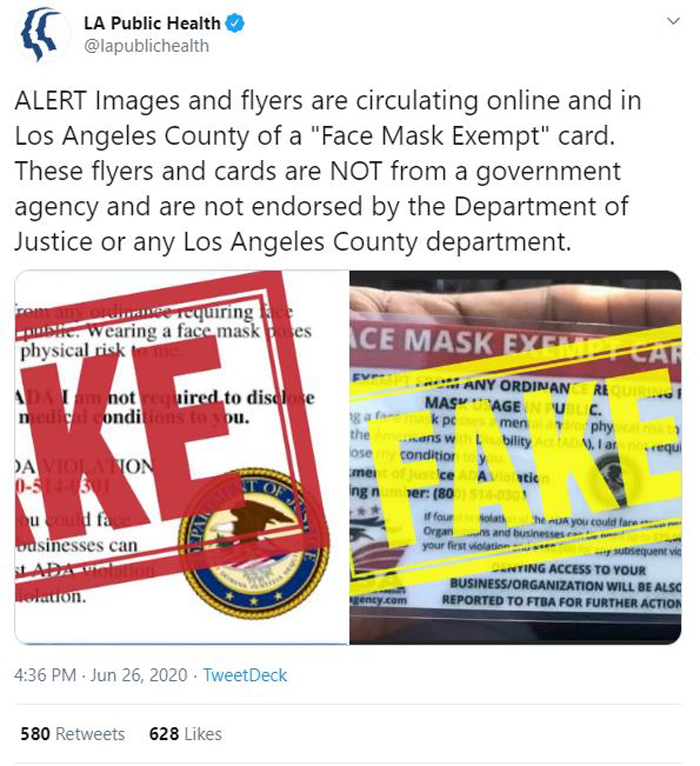Click the large Department of Justice seal
700x766 pixels.
coord(254,544)
